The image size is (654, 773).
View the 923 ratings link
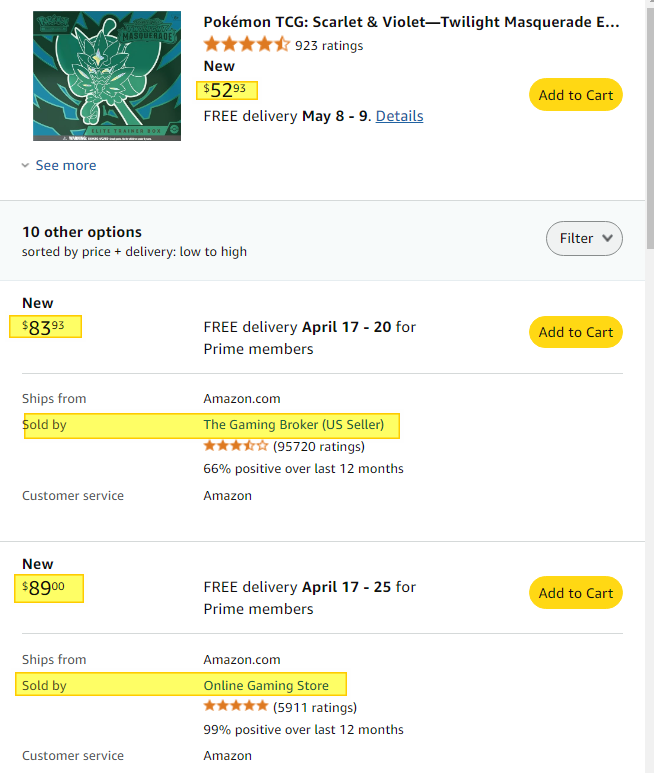point(329,45)
